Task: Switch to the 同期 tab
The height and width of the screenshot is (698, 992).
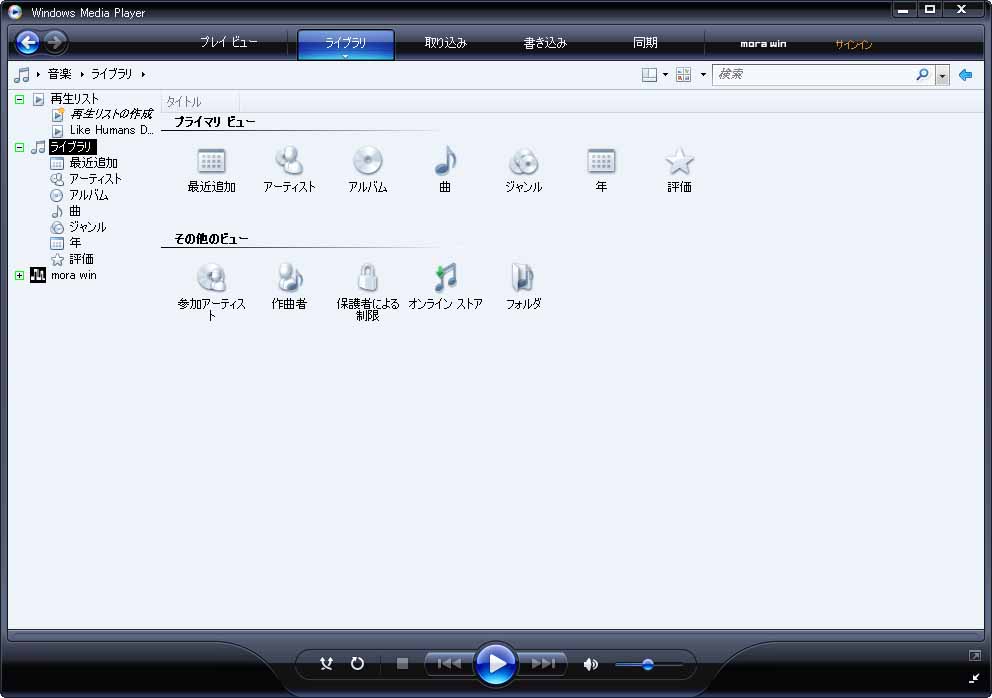Action: (x=645, y=42)
